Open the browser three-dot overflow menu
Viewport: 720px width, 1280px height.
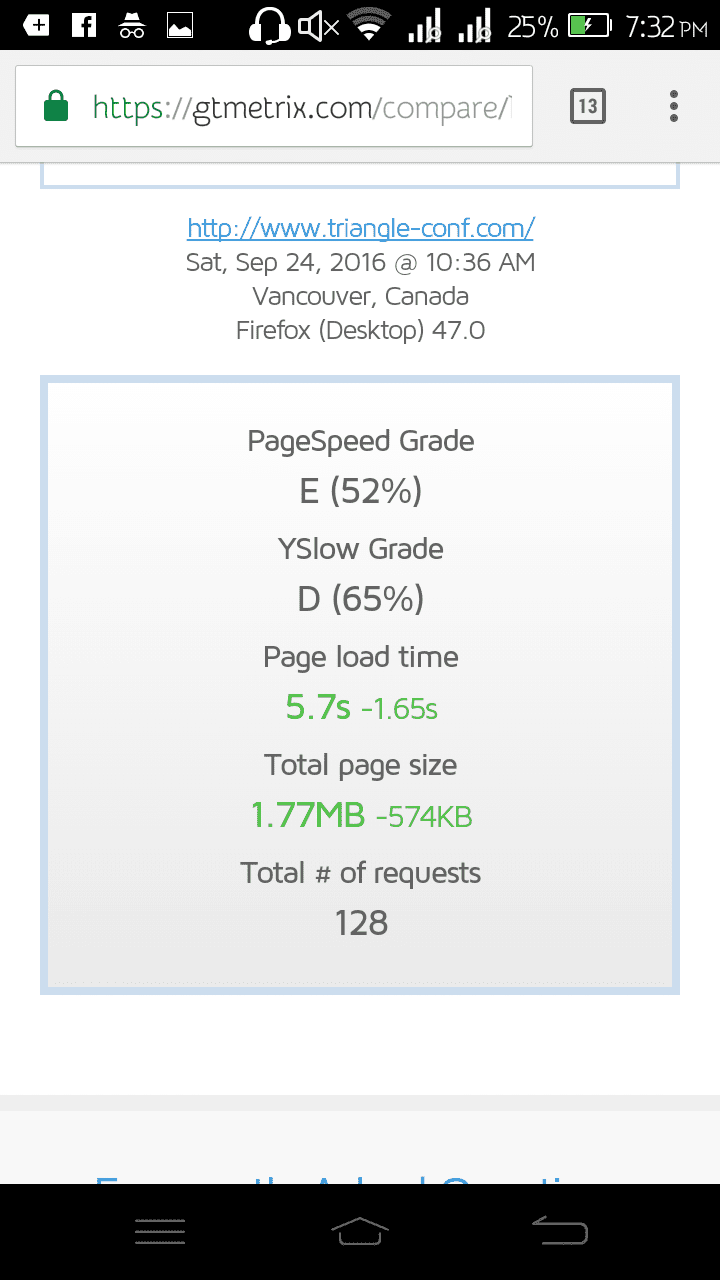tap(674, 106)
